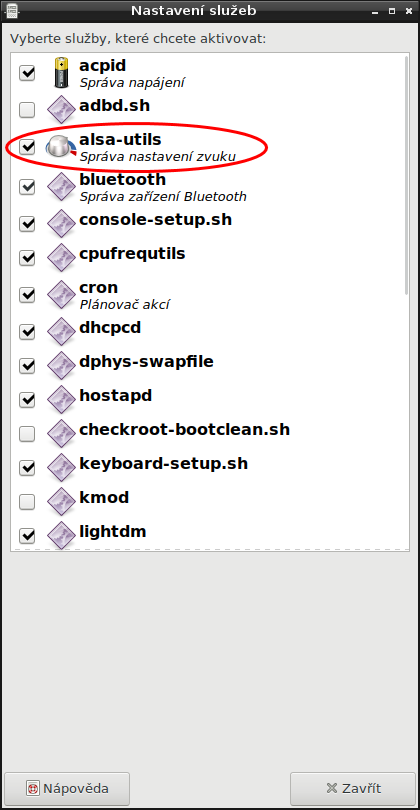Click the window menu icon in title bar
The image size is (420, 810).
pos(11,10)
